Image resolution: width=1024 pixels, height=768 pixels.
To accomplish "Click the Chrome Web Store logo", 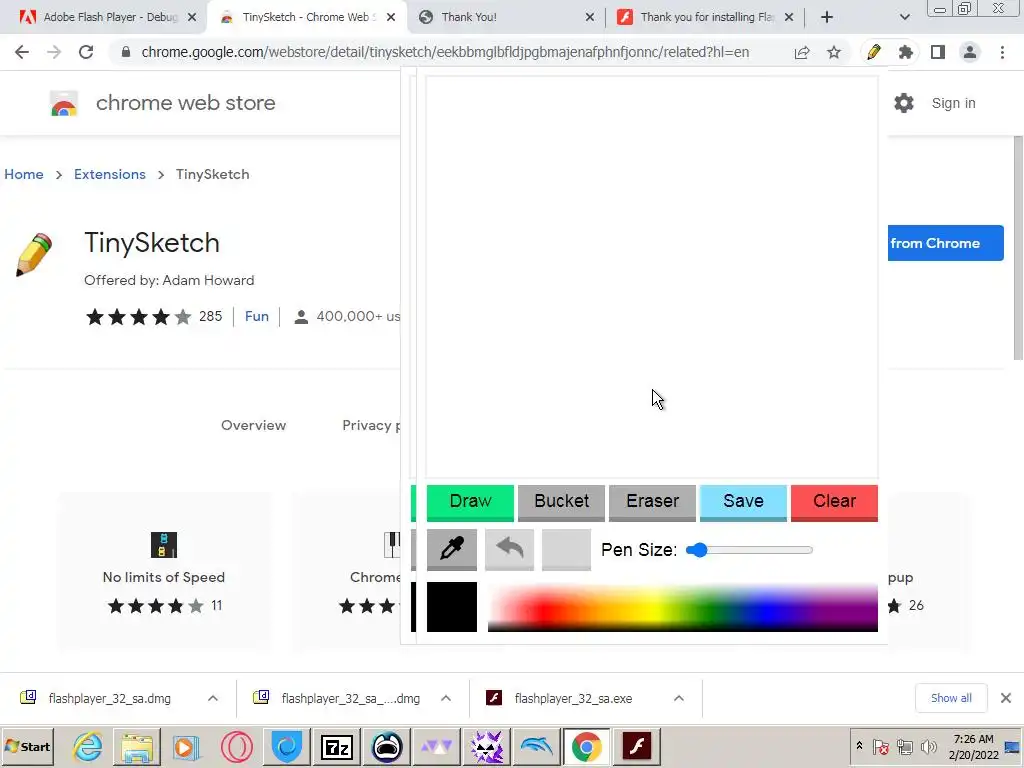I will click(64, 103).
